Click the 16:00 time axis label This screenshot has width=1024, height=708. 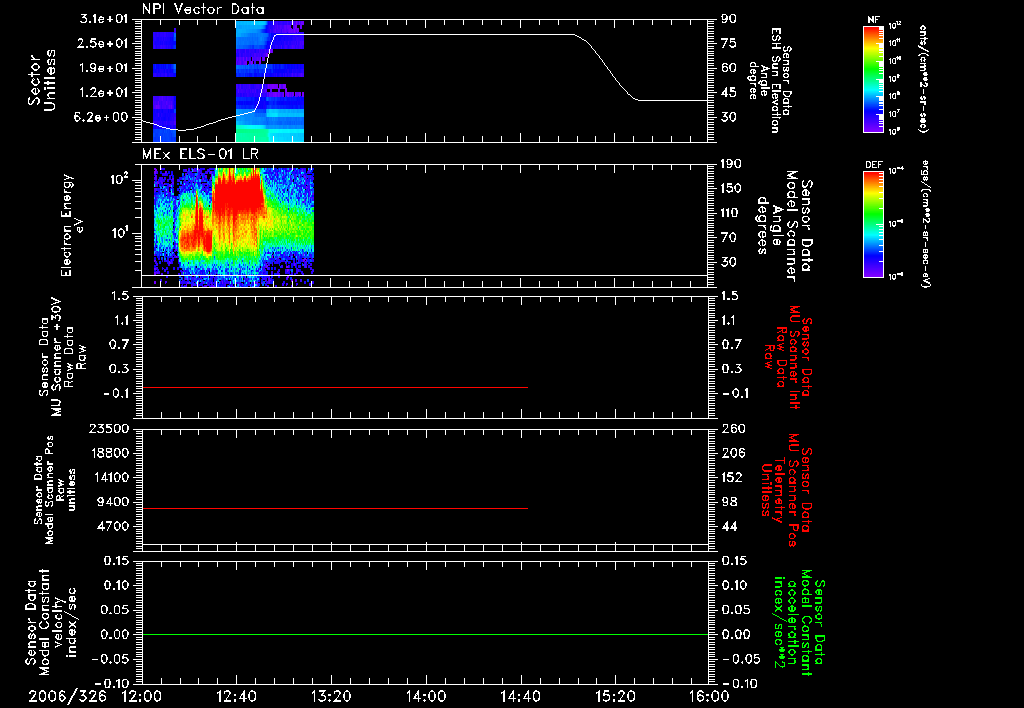(x=709, y=696)
